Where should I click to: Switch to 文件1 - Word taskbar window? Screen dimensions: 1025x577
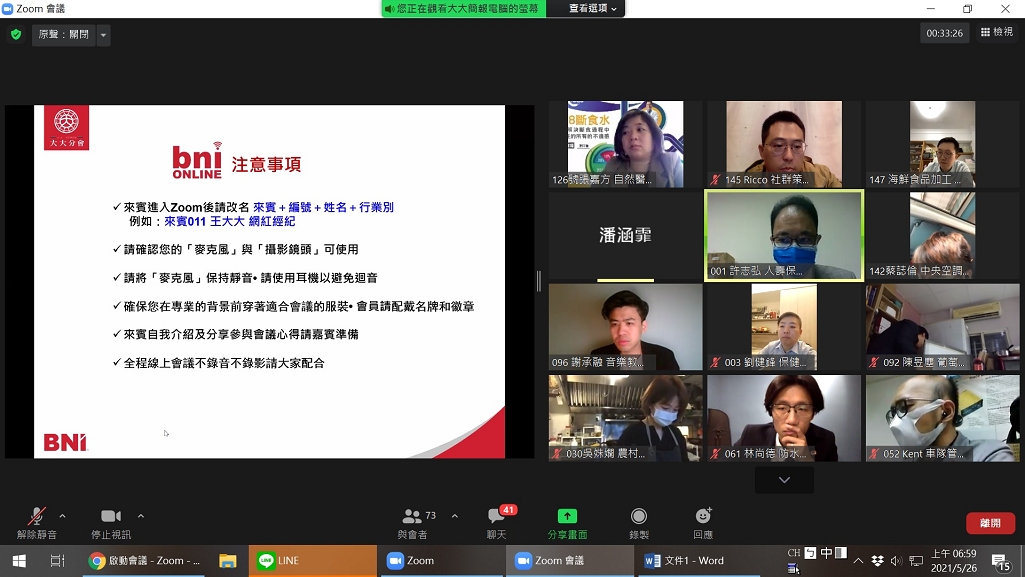pyautogui.click(x=698, y=561)
